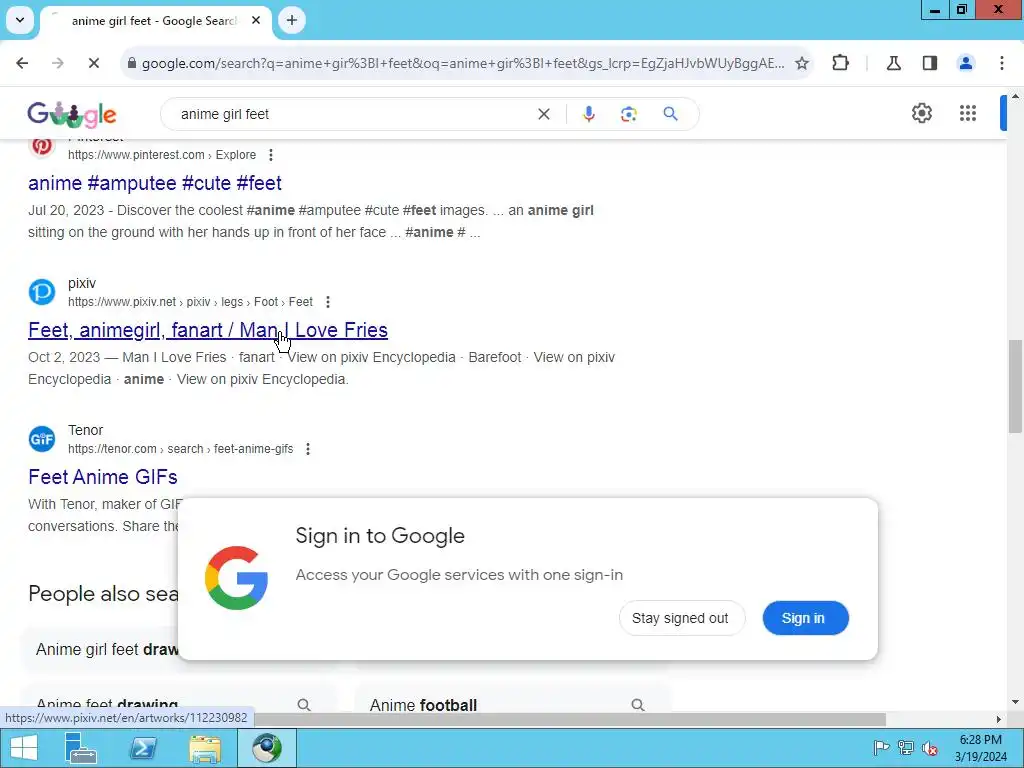The width and height of the screenshot is (1024, 768).
Task: Open Server Manager from taskbar
Action: pyautogui.click(x=81, y=748)
